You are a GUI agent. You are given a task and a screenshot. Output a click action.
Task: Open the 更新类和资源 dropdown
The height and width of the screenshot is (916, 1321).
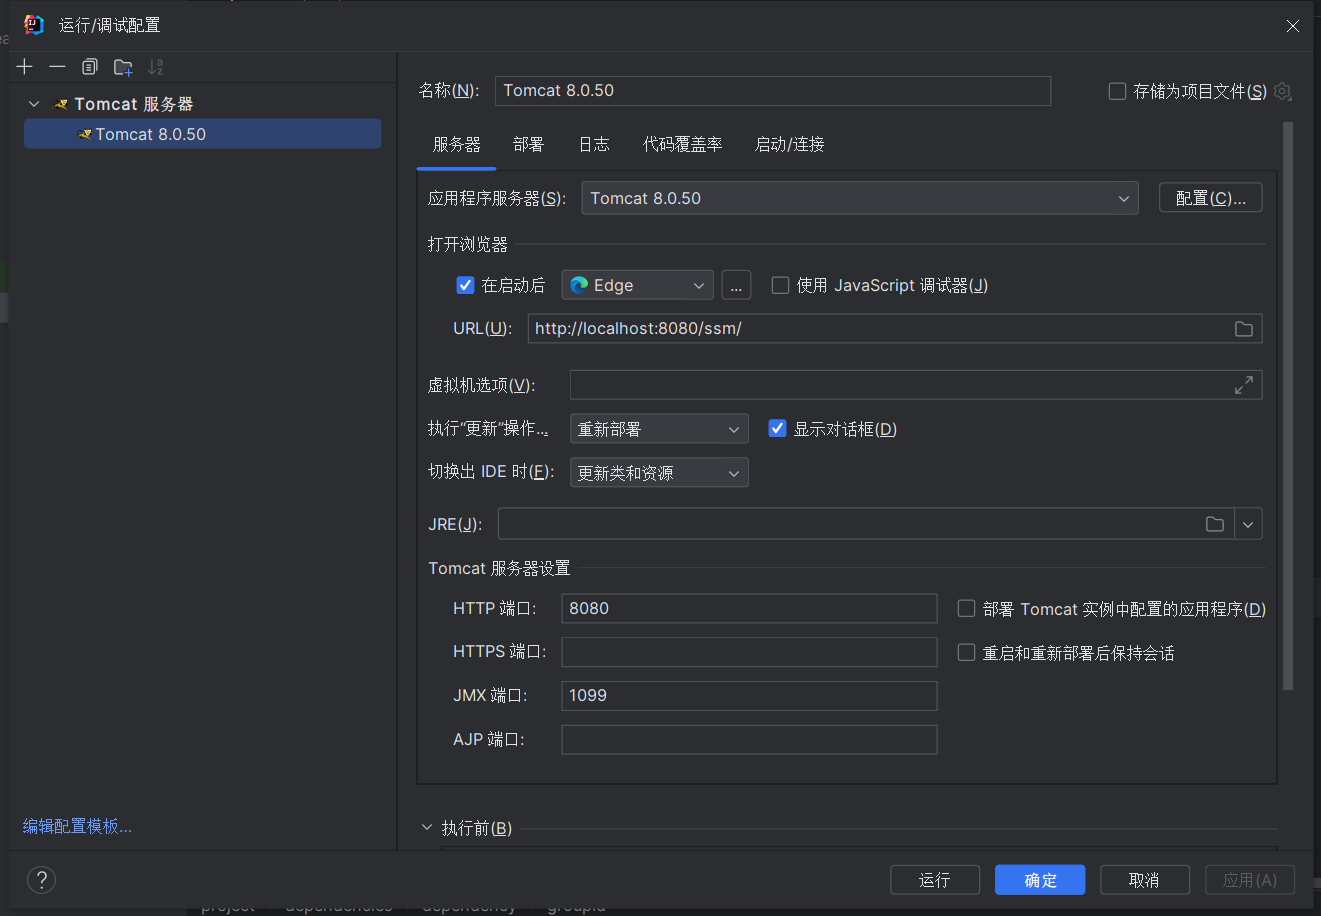(x=659, y=473)
